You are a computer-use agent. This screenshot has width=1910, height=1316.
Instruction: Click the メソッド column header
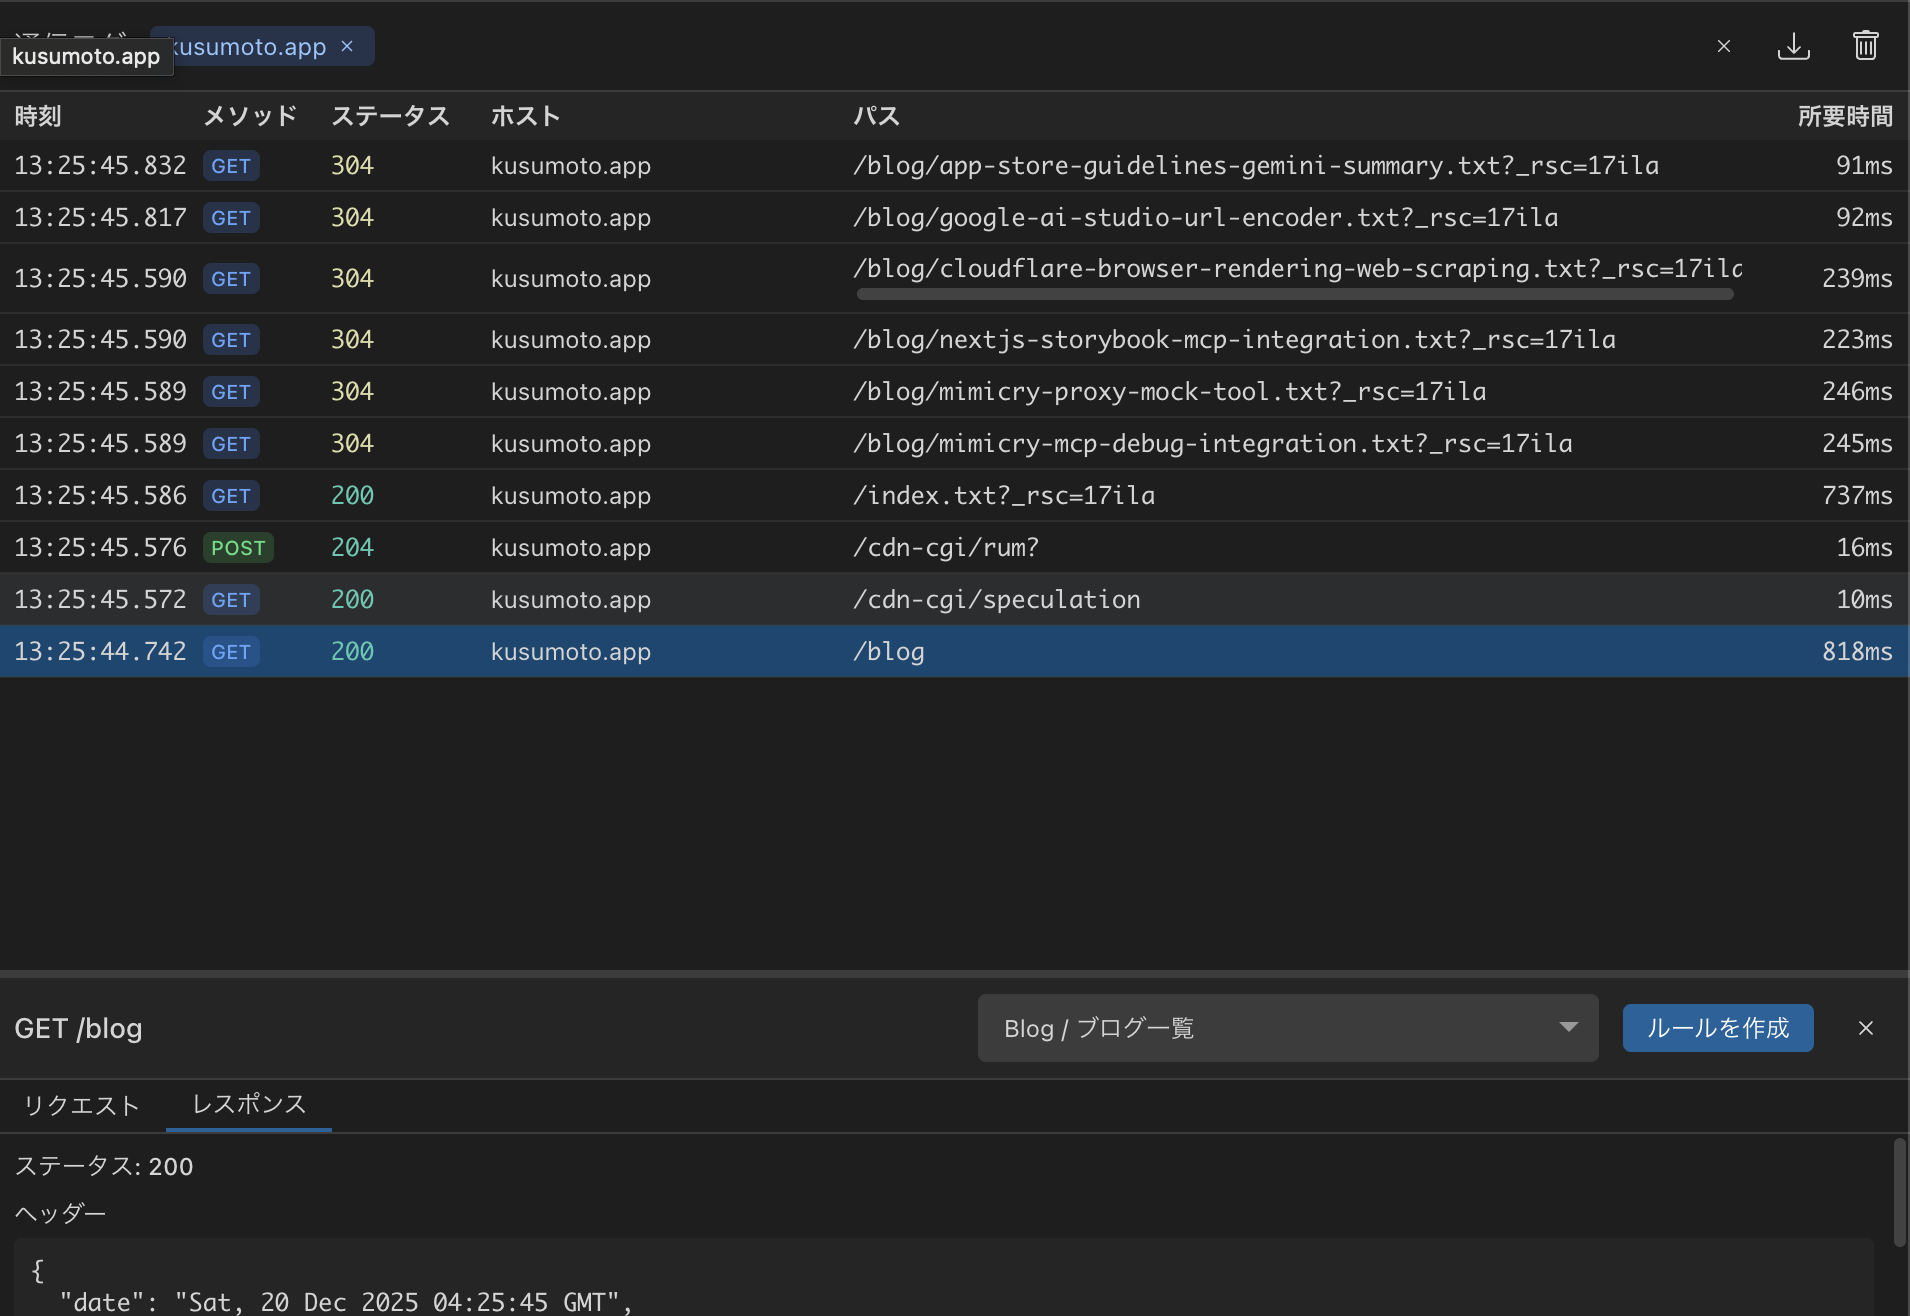[250, 116]
